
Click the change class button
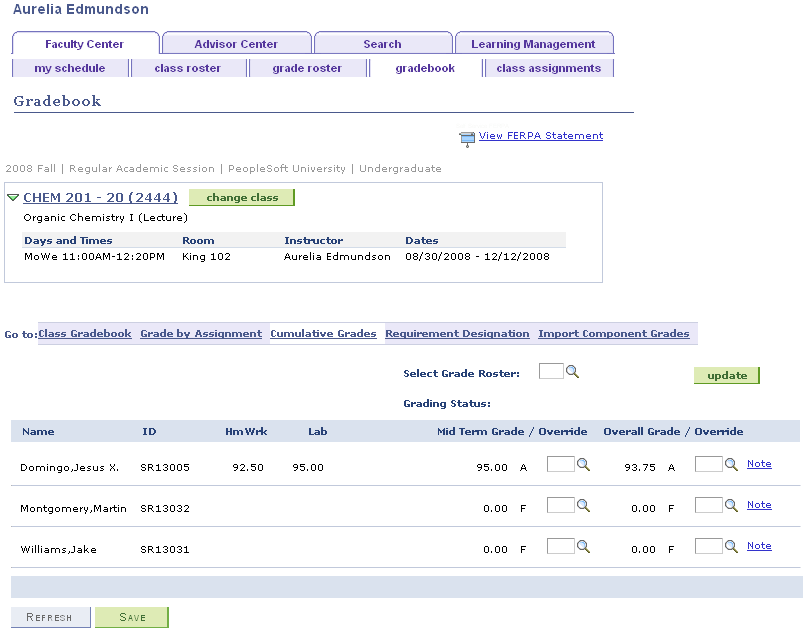tap(241, 197)
